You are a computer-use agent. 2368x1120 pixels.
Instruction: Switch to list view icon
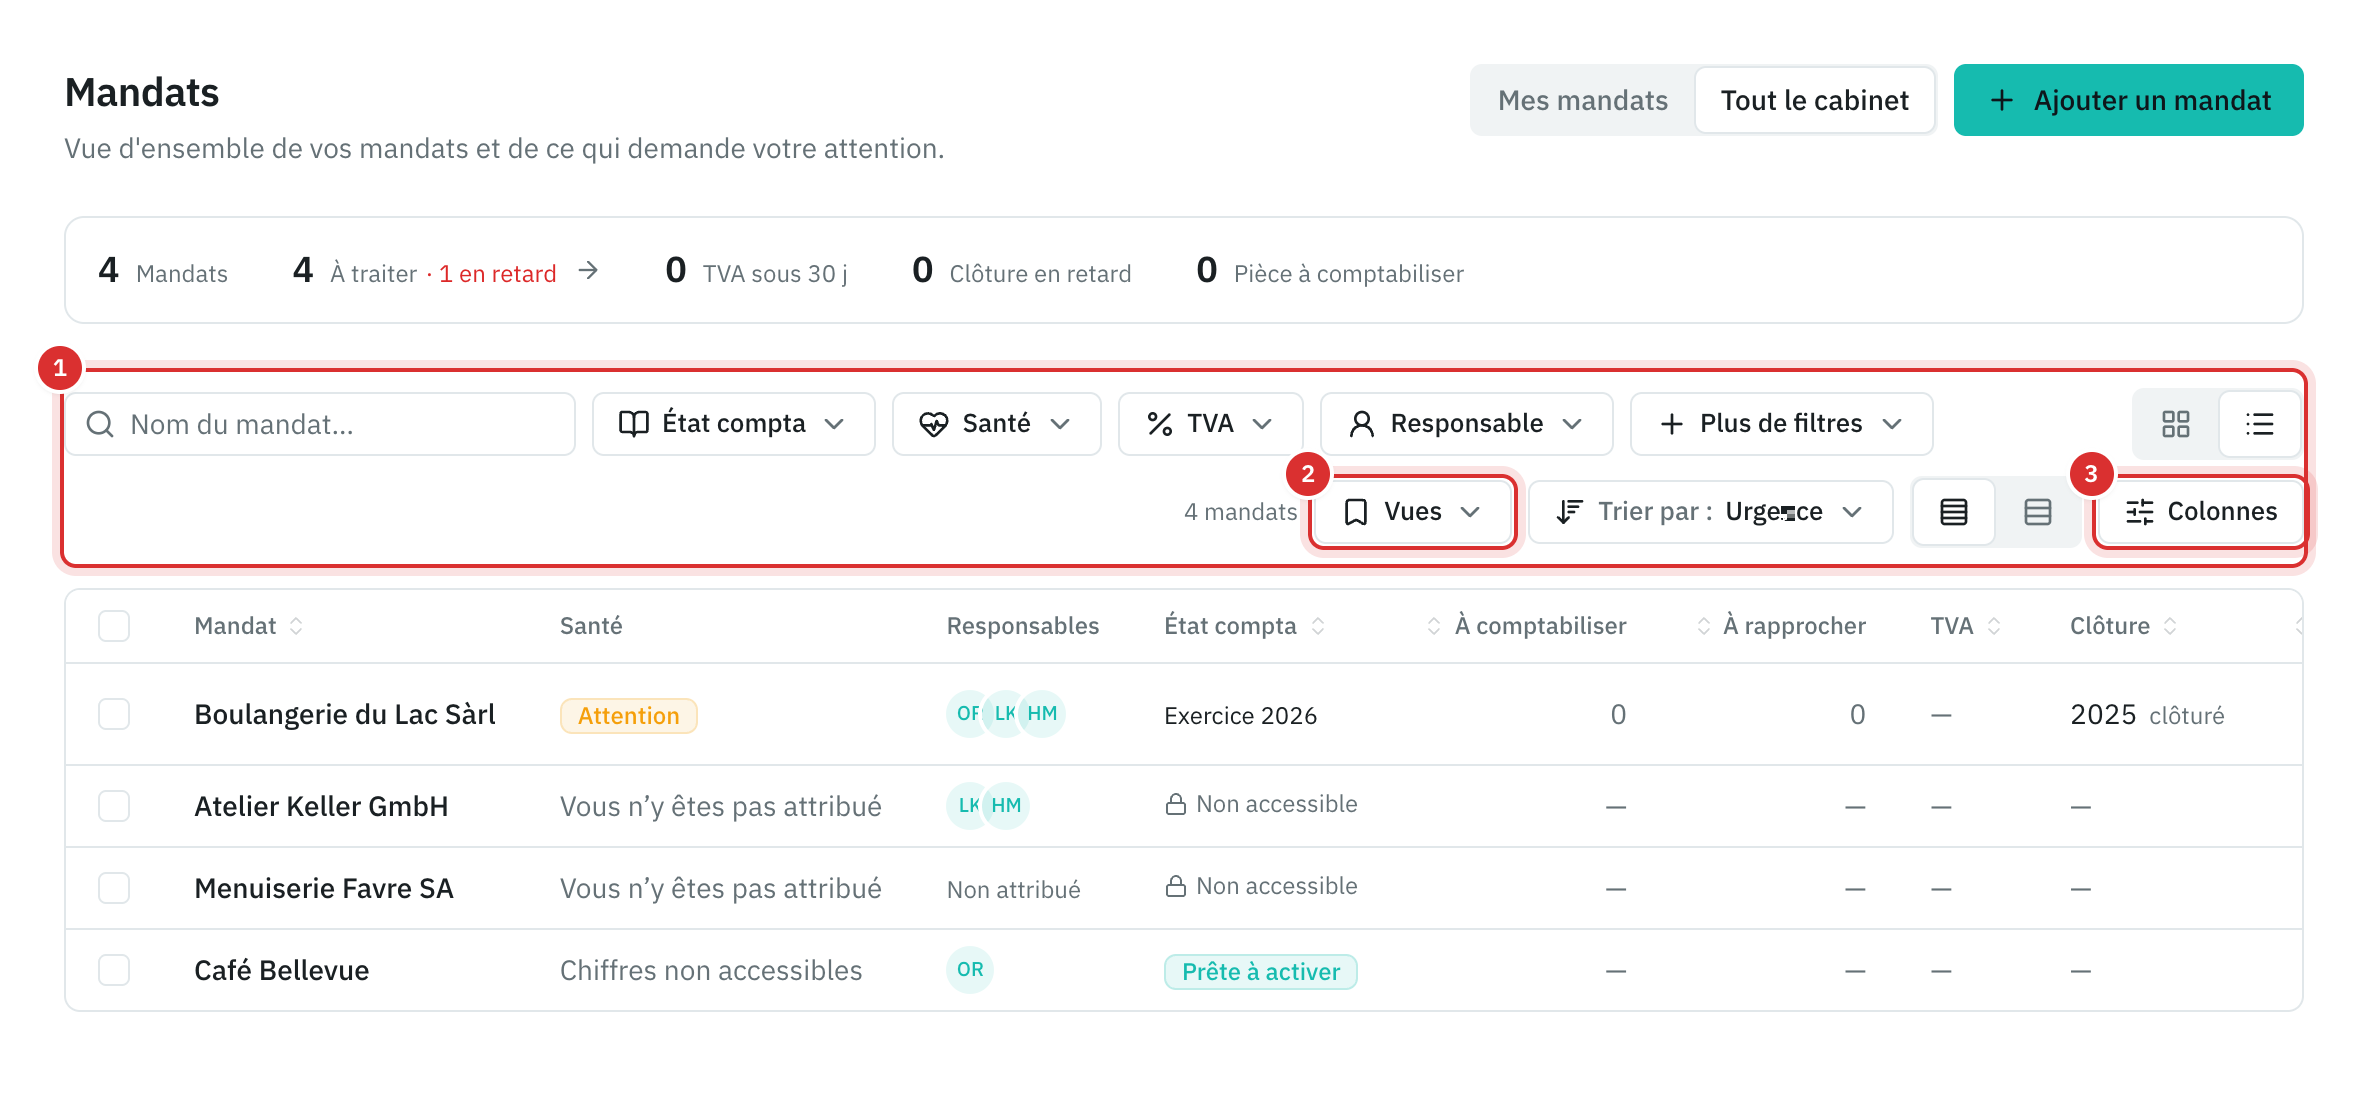coord(2259,424)
